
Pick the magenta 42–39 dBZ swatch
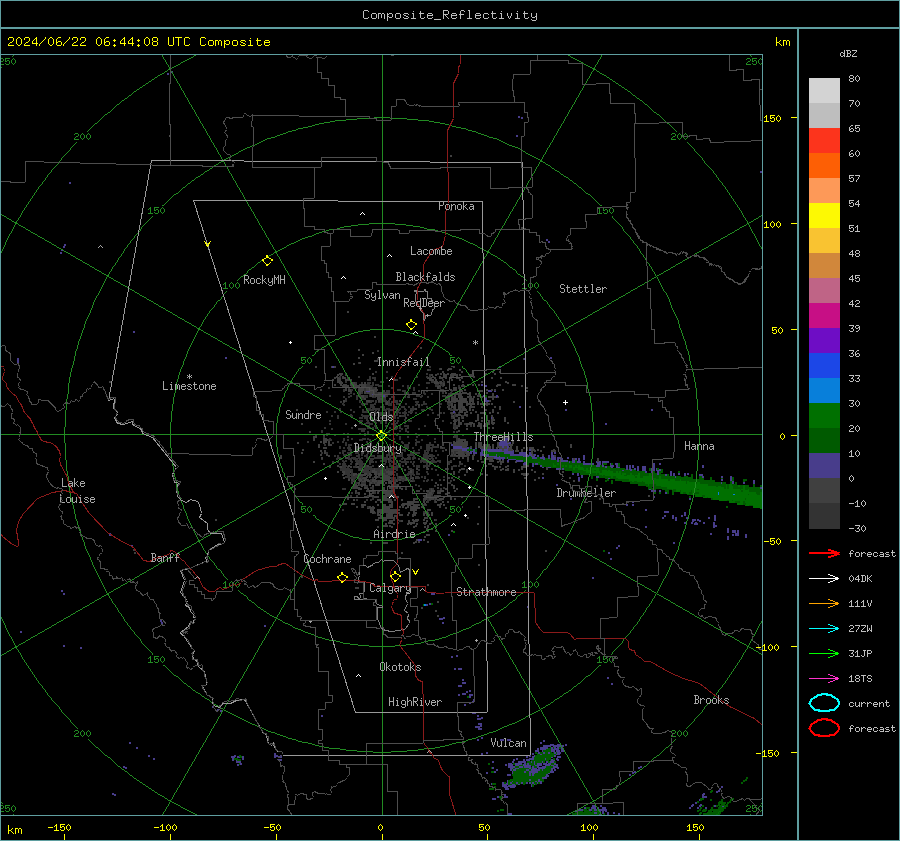coord(824,316)
